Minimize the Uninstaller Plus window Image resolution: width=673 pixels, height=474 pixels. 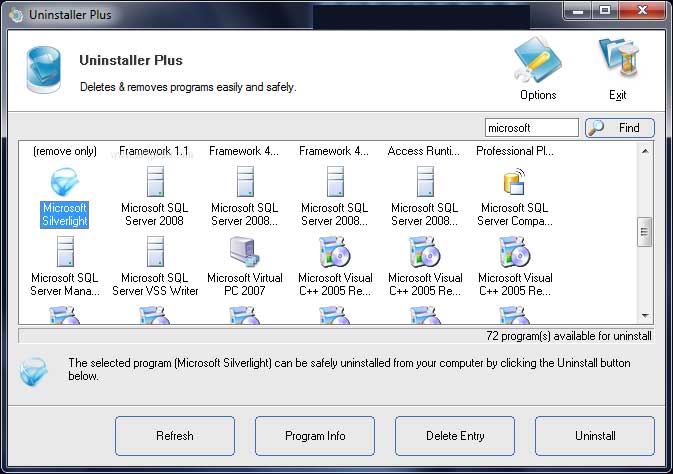[x=577, y=10]
